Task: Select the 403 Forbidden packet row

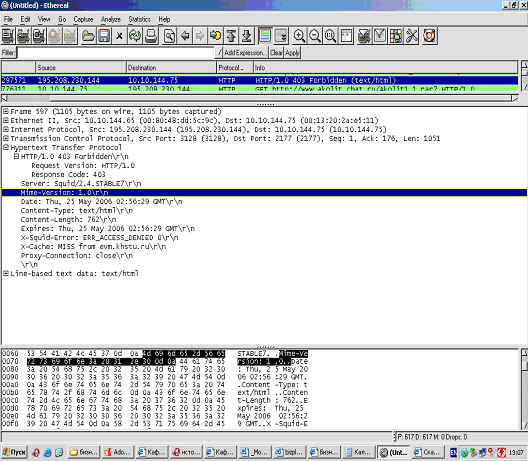Action: click(x=259, y=80)
